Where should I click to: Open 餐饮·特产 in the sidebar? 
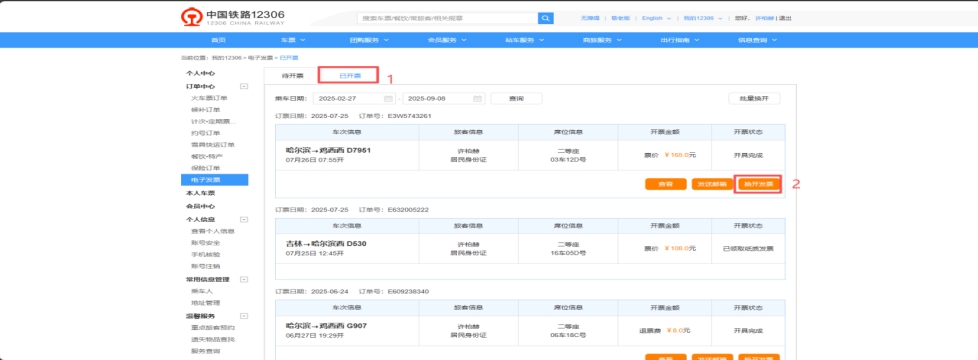pos(206,156)
